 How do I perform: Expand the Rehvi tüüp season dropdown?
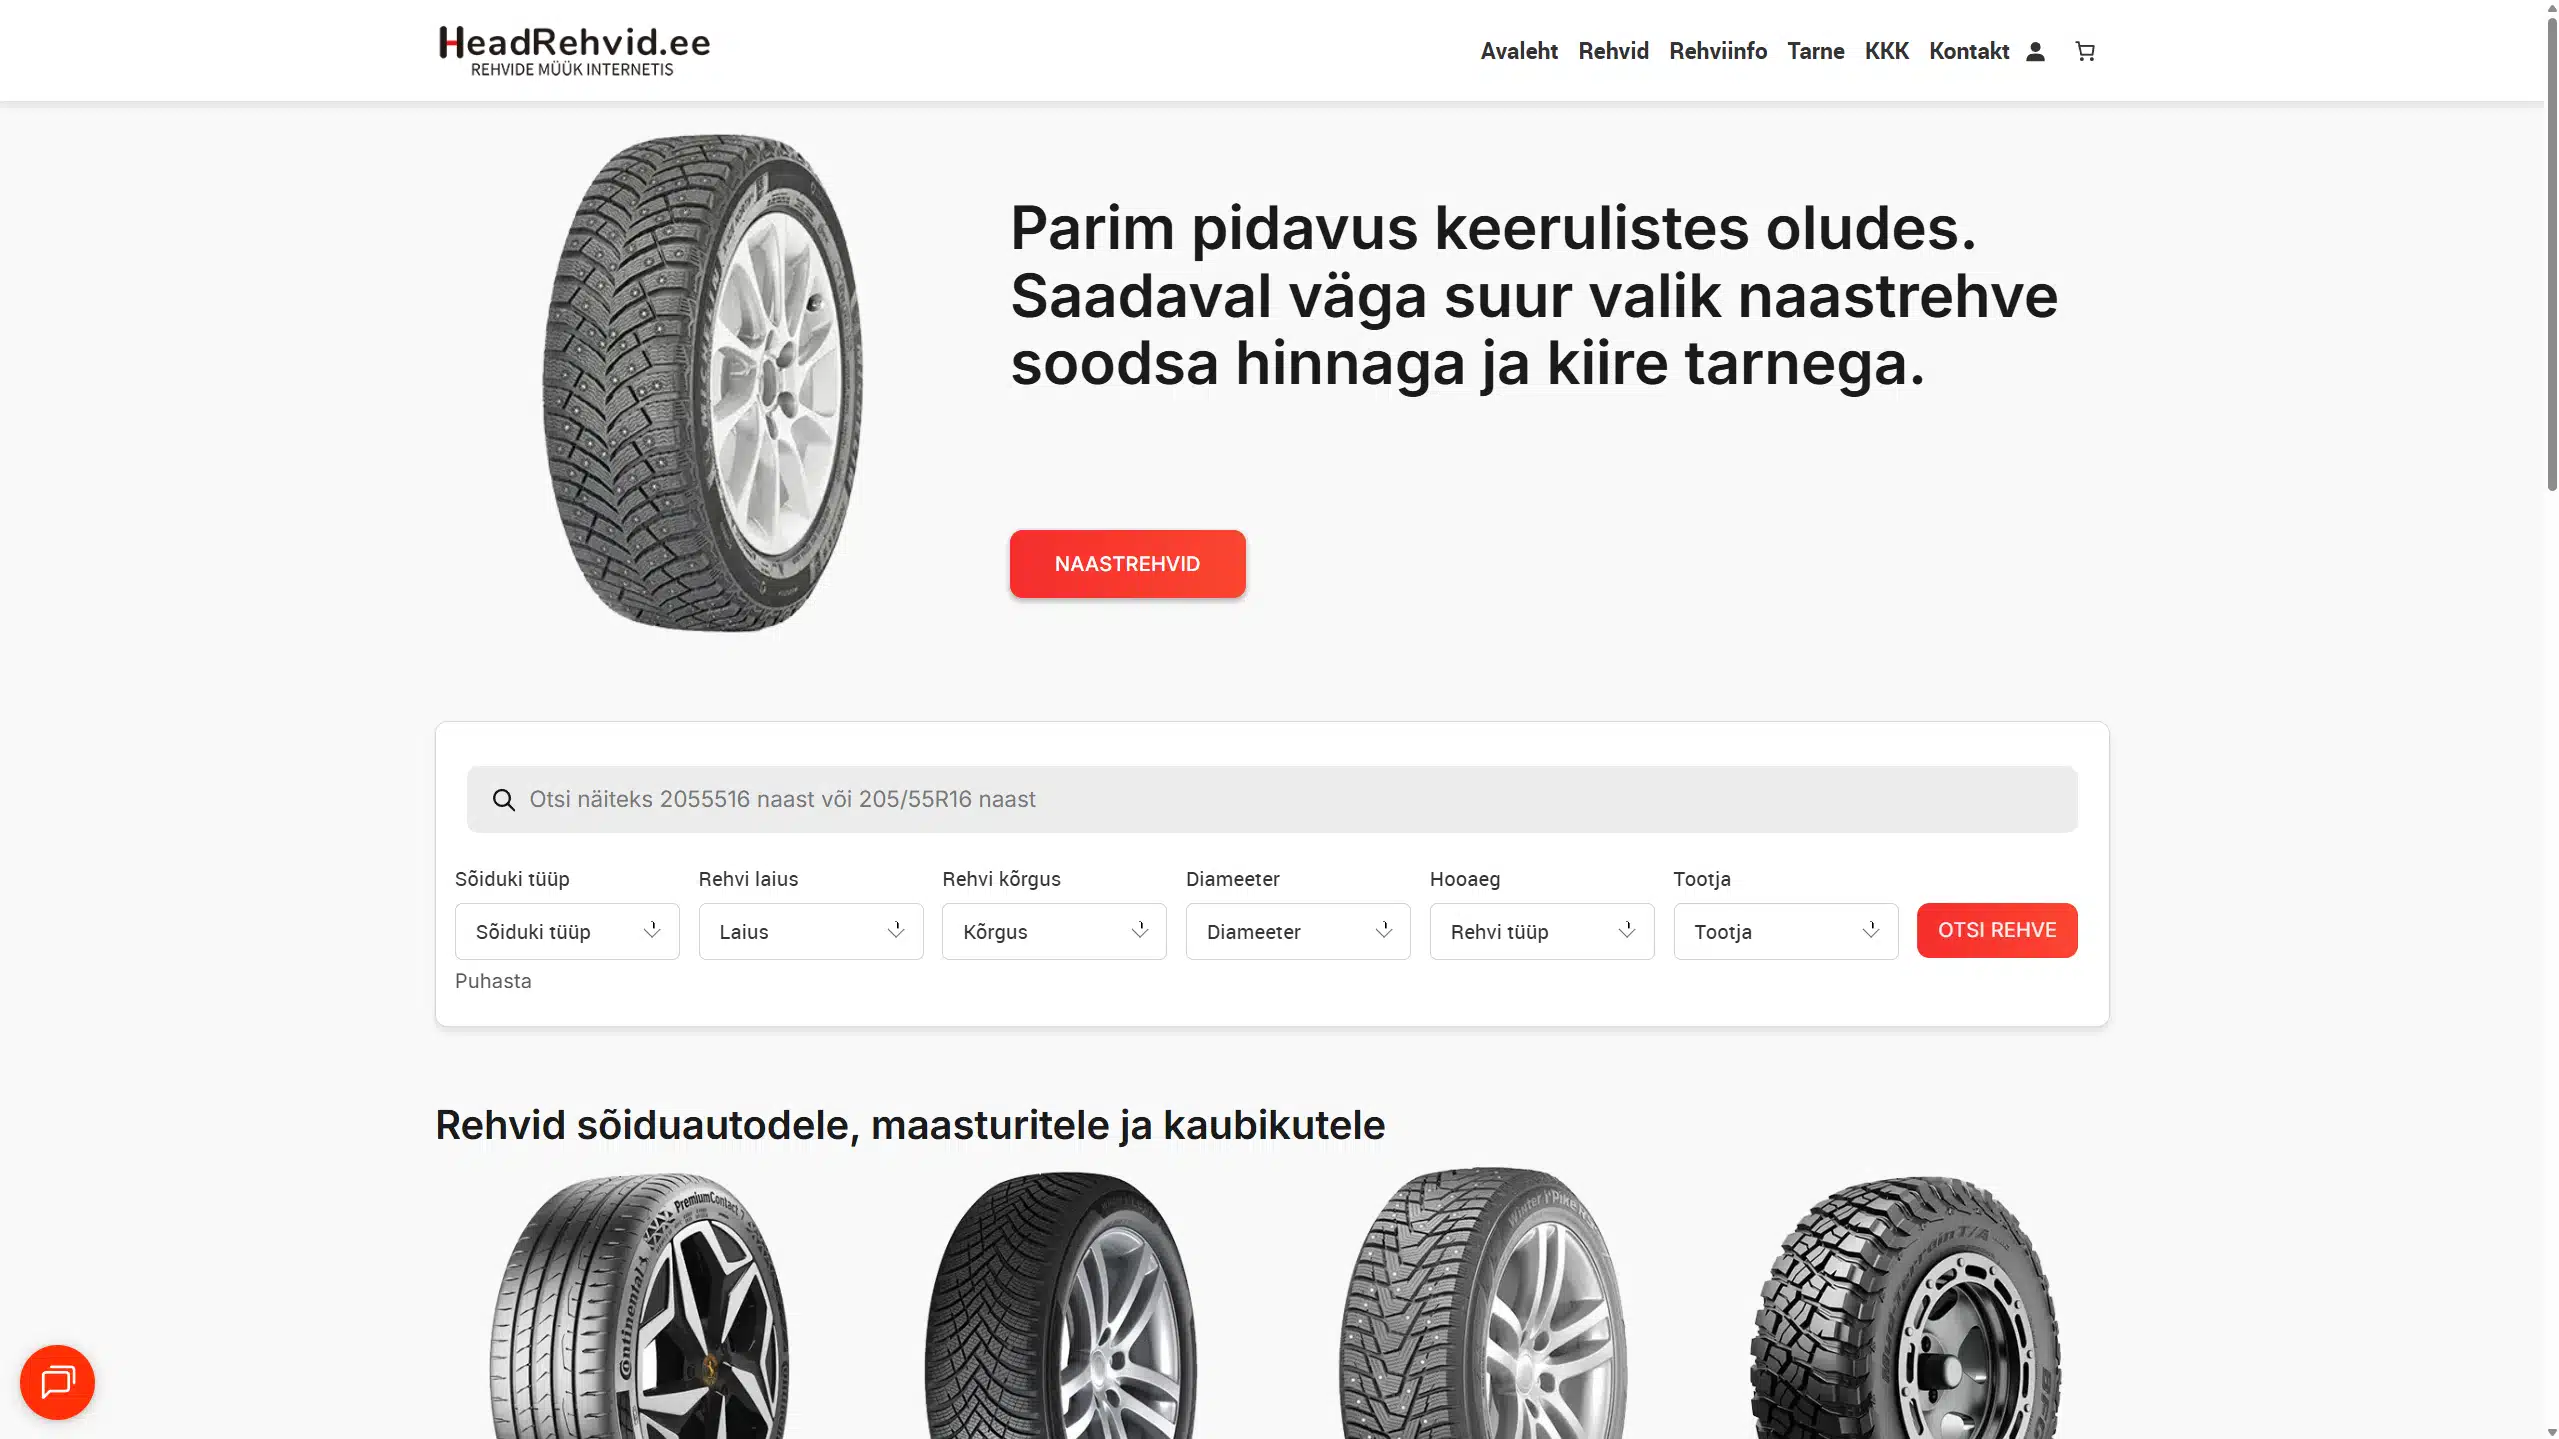pos(1542,932)
